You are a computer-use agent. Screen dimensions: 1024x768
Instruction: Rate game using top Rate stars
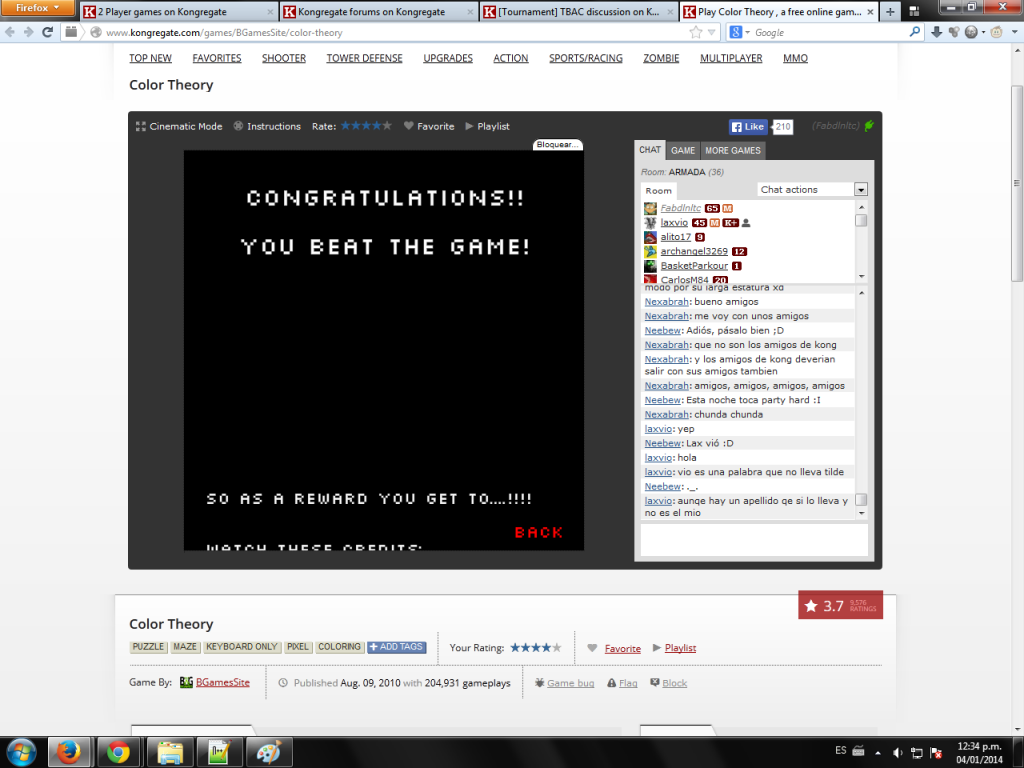point(366,125)
